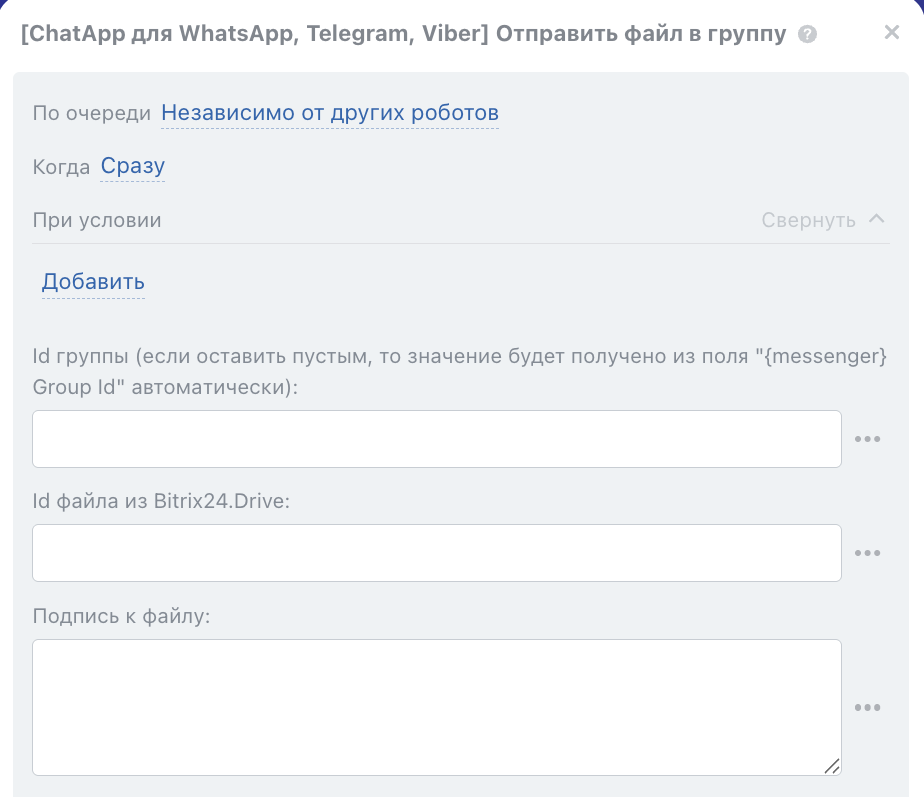Open value picker dots for Подпись к файлу
Image resolution: width=924 pixels, height=797 pixels.
tap(867, 708)
